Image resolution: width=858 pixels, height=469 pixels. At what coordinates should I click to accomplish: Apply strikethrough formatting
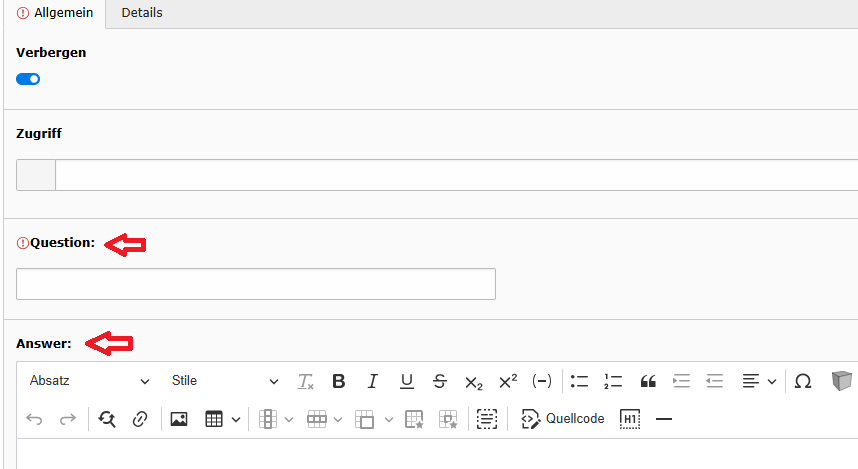point(440,381)
